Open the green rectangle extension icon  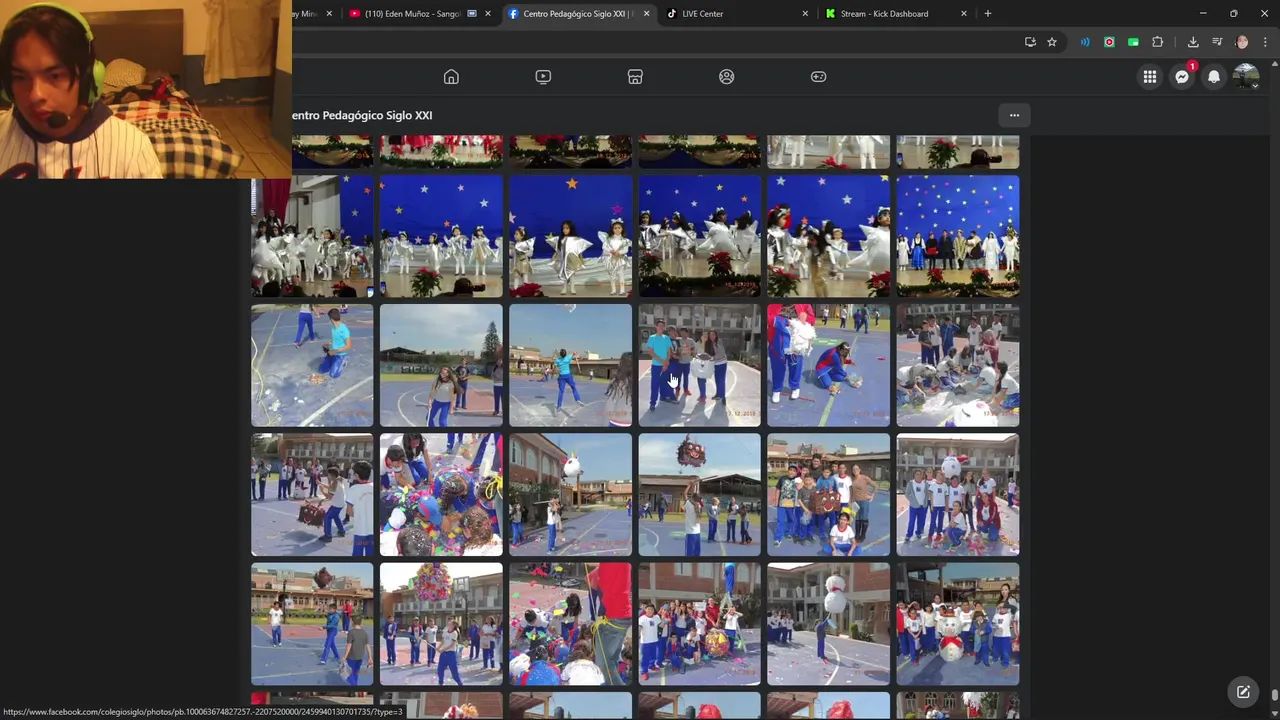point(1133,42)
